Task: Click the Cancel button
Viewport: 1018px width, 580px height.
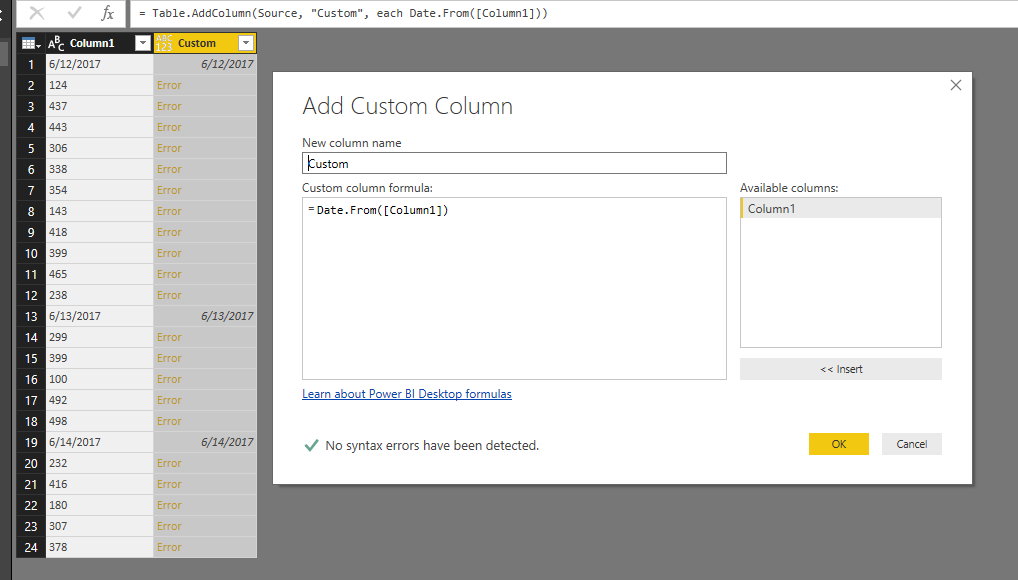Action: (912, 444)
